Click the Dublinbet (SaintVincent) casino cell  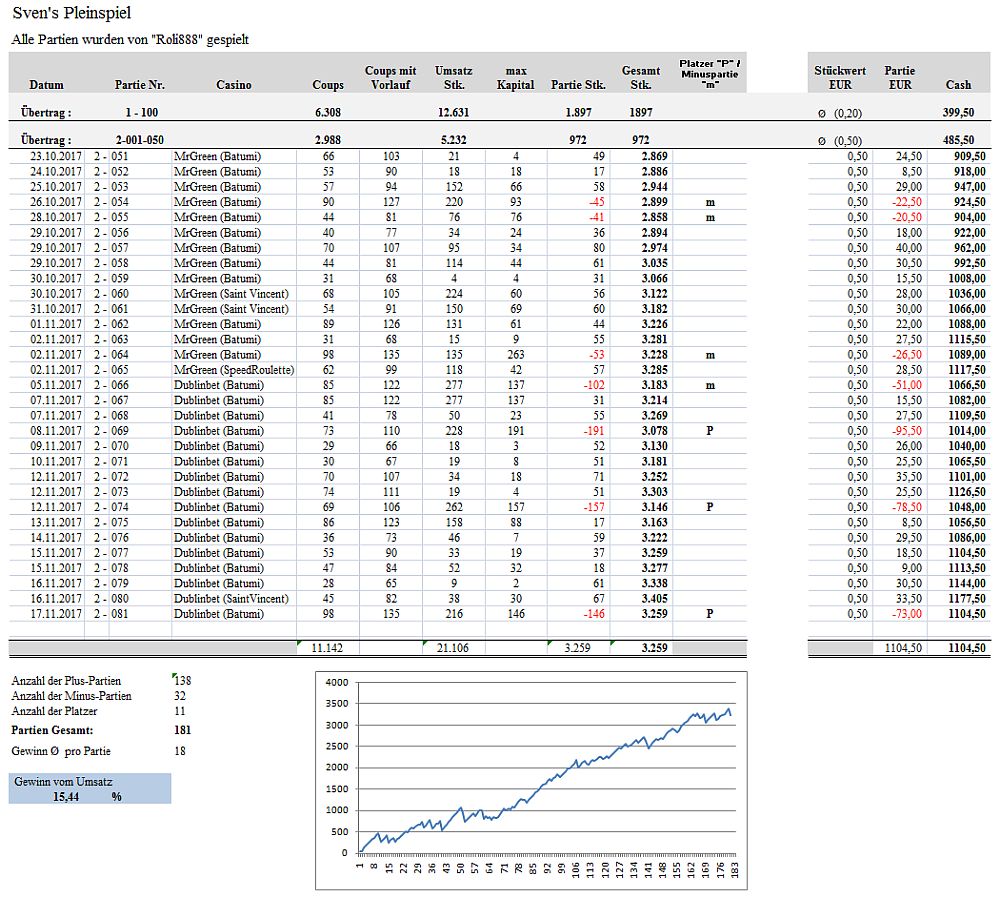click(x=231, y=599)
